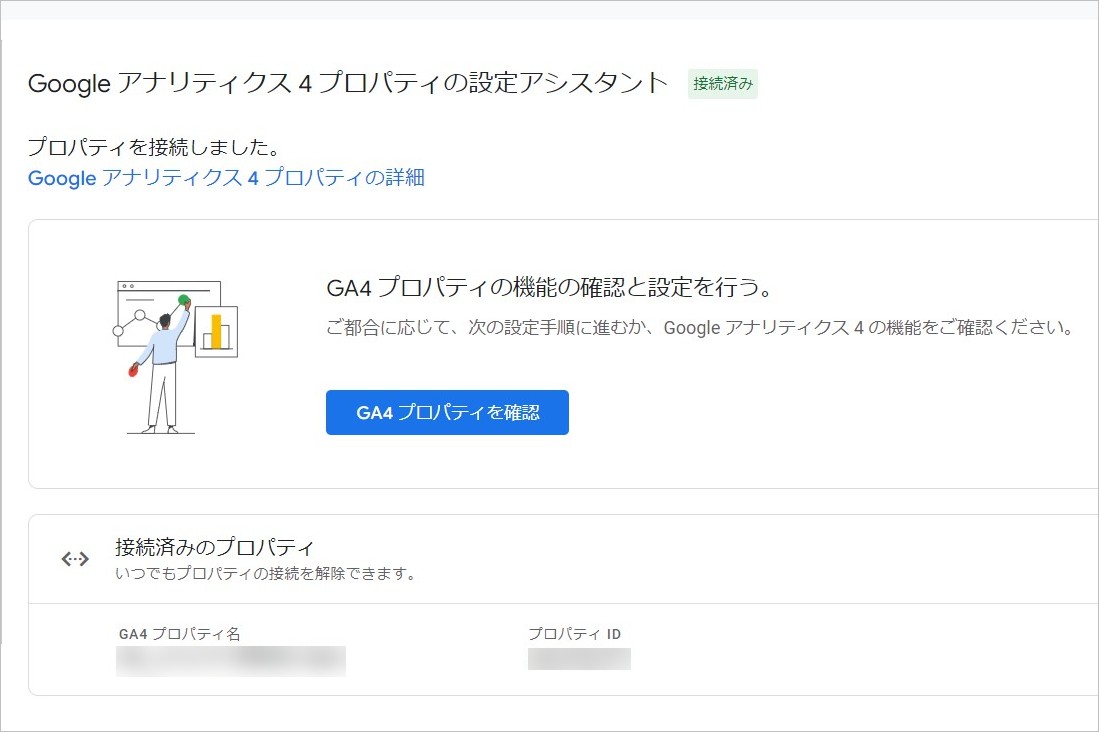The image size is (1099, 732).
Task: Click the GA4 プロパティを確認 button
Action: [447, 412]
